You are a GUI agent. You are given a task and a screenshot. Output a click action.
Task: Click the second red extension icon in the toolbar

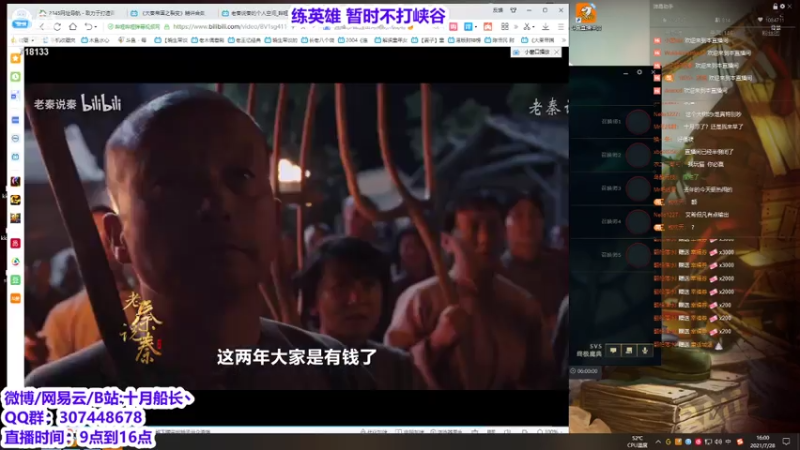coord(488,27)
